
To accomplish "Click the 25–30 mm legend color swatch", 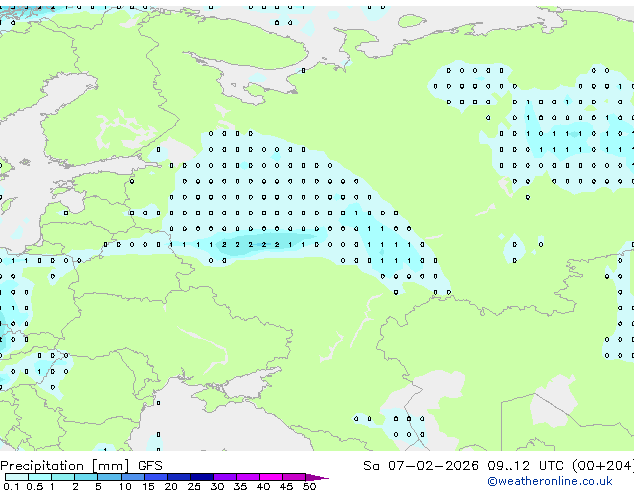I will (202, 477).
